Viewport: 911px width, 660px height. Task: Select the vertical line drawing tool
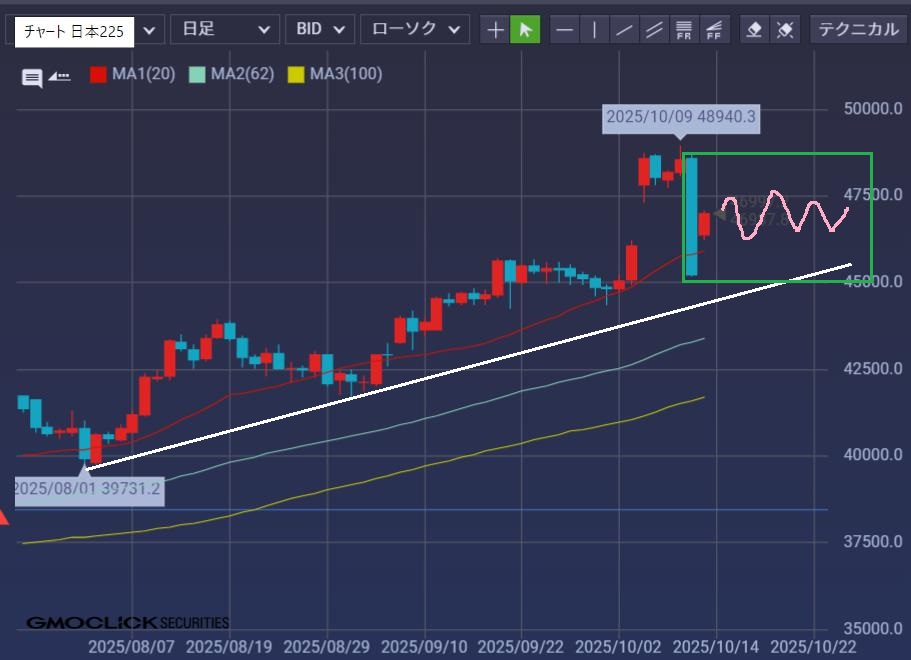coord(595,30)
